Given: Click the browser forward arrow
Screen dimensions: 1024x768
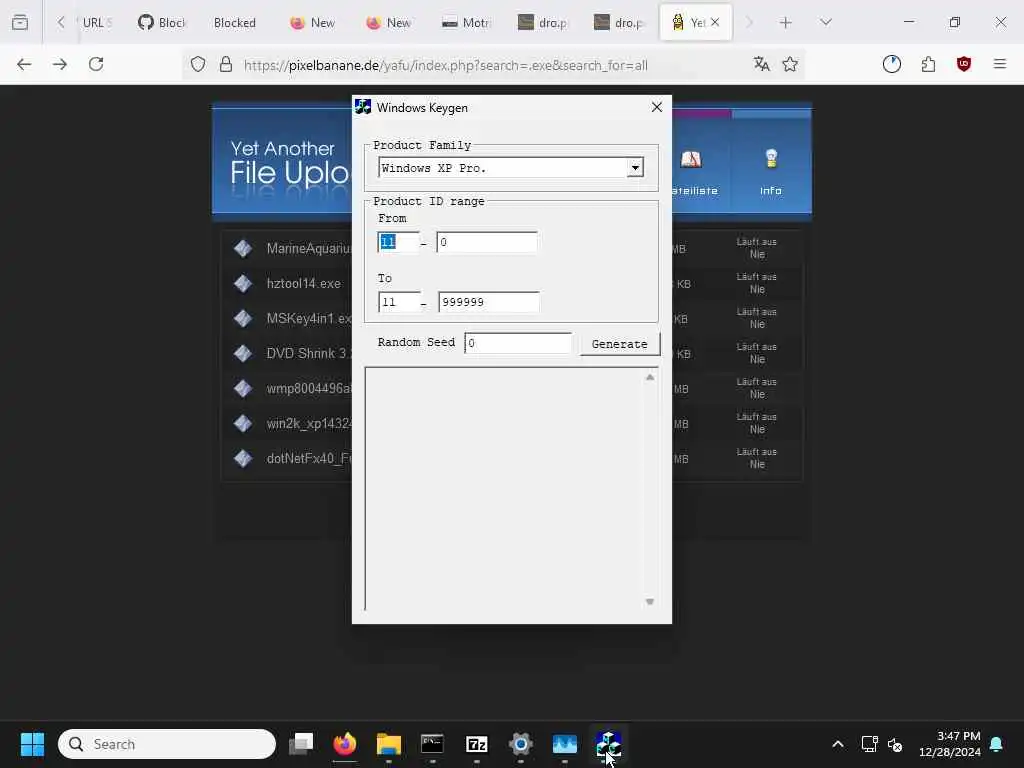Looking at the screenshot, I should [x=60, y=64].
